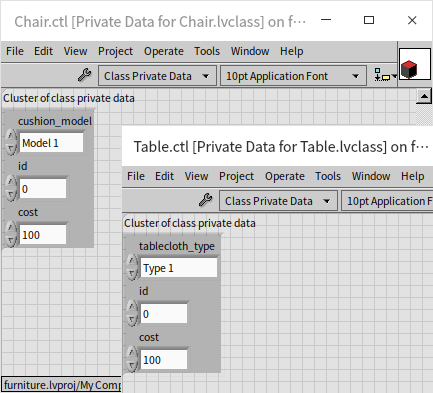433x393 pixels.
Task: Increment cushion_model value in Chair.ctl
Action: (x=11, y=136)
